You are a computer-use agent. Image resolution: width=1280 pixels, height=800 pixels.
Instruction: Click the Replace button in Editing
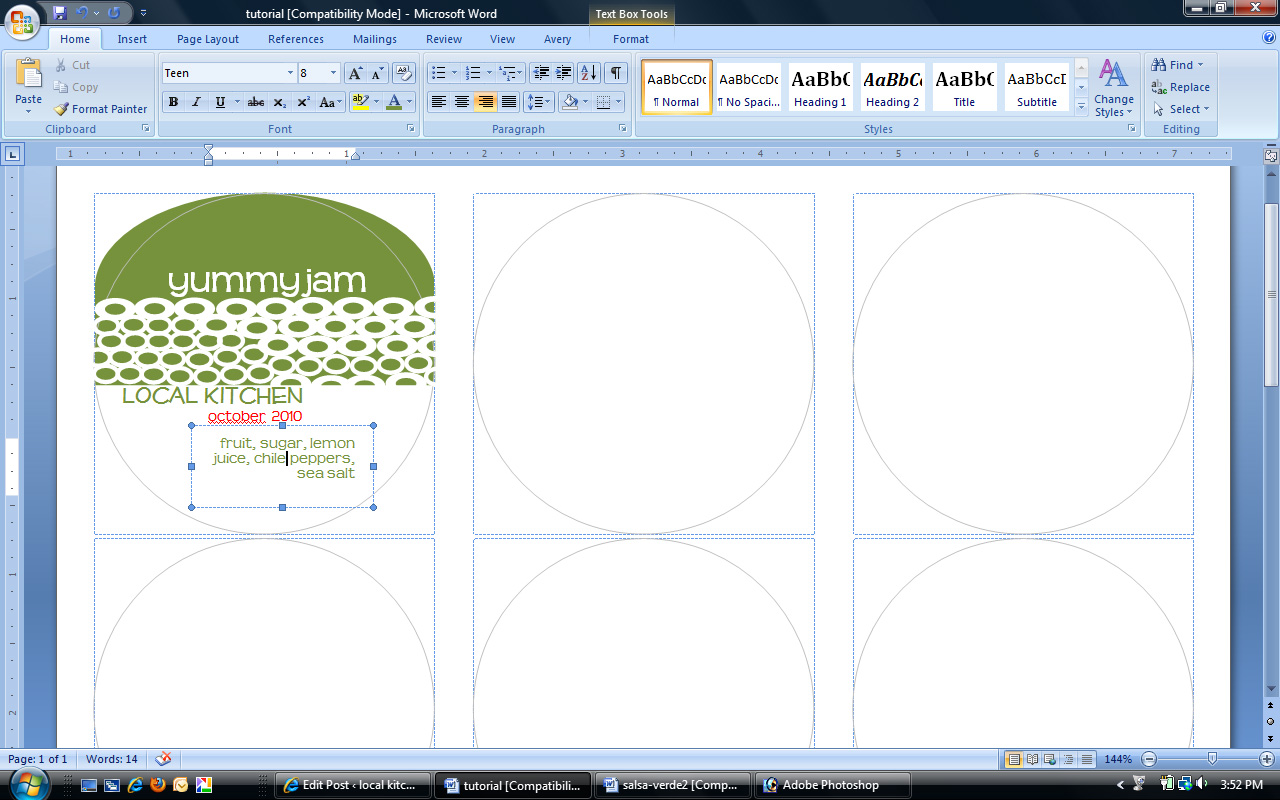click(1181, 87)
